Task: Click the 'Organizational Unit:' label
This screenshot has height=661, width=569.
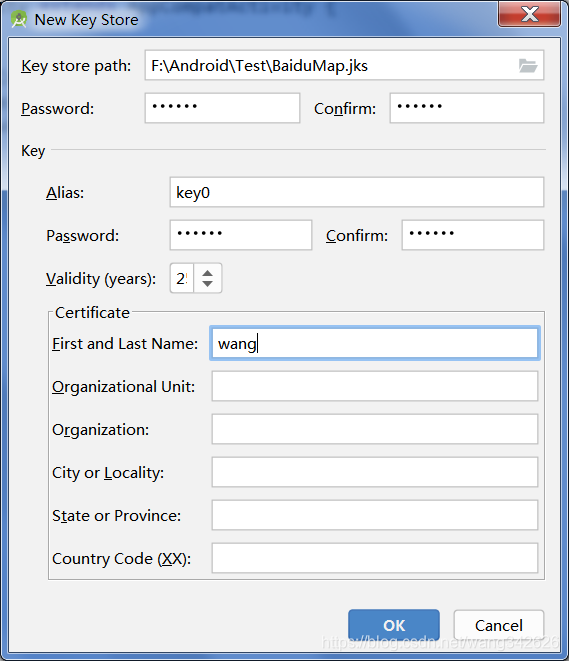Action: [x=123, y=387]
